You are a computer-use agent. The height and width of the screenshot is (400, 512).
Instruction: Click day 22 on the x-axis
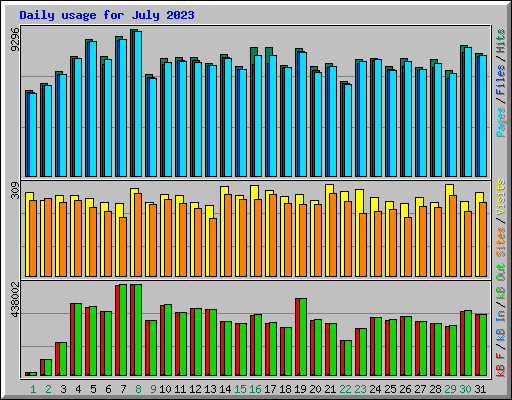345,389
